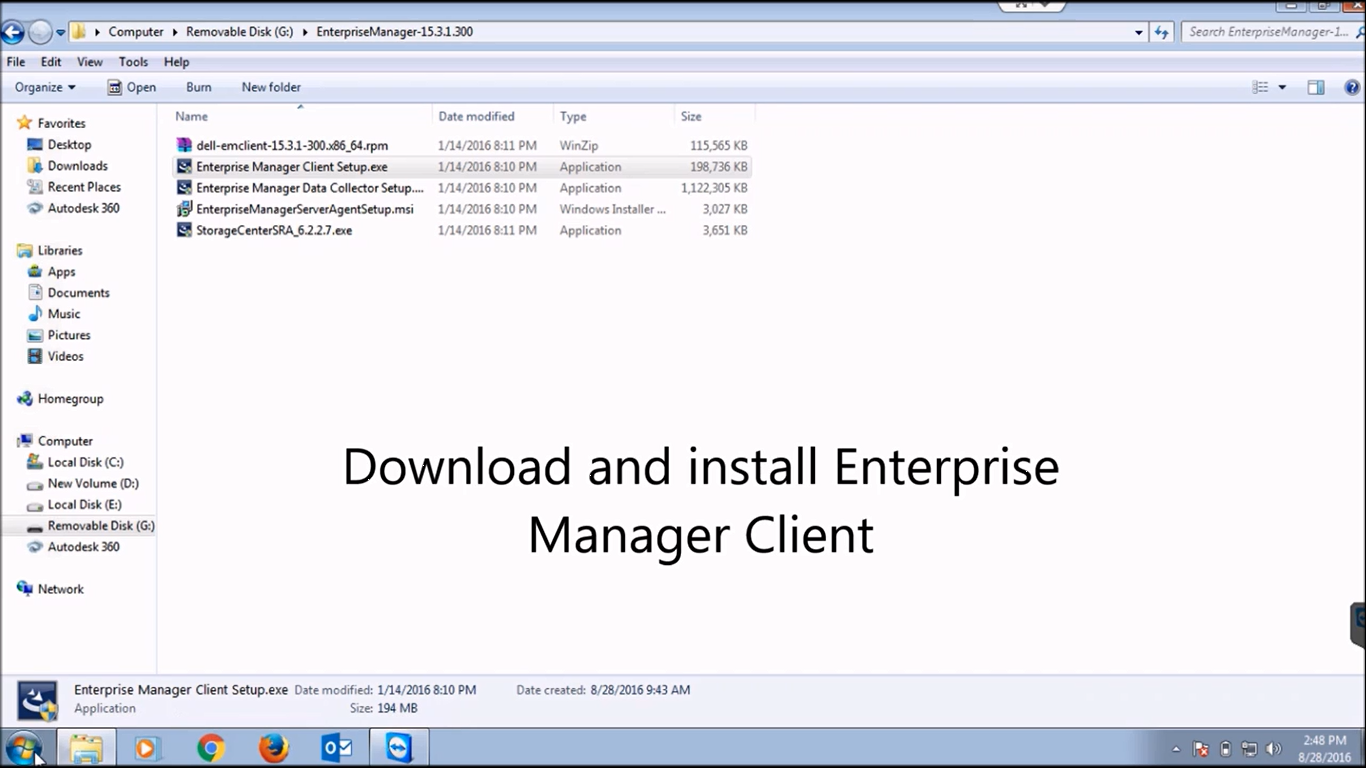Select Autodesk 360 under Favorites
The height and width of the screenshot is (768, 1366).
(x=83, y=208)
